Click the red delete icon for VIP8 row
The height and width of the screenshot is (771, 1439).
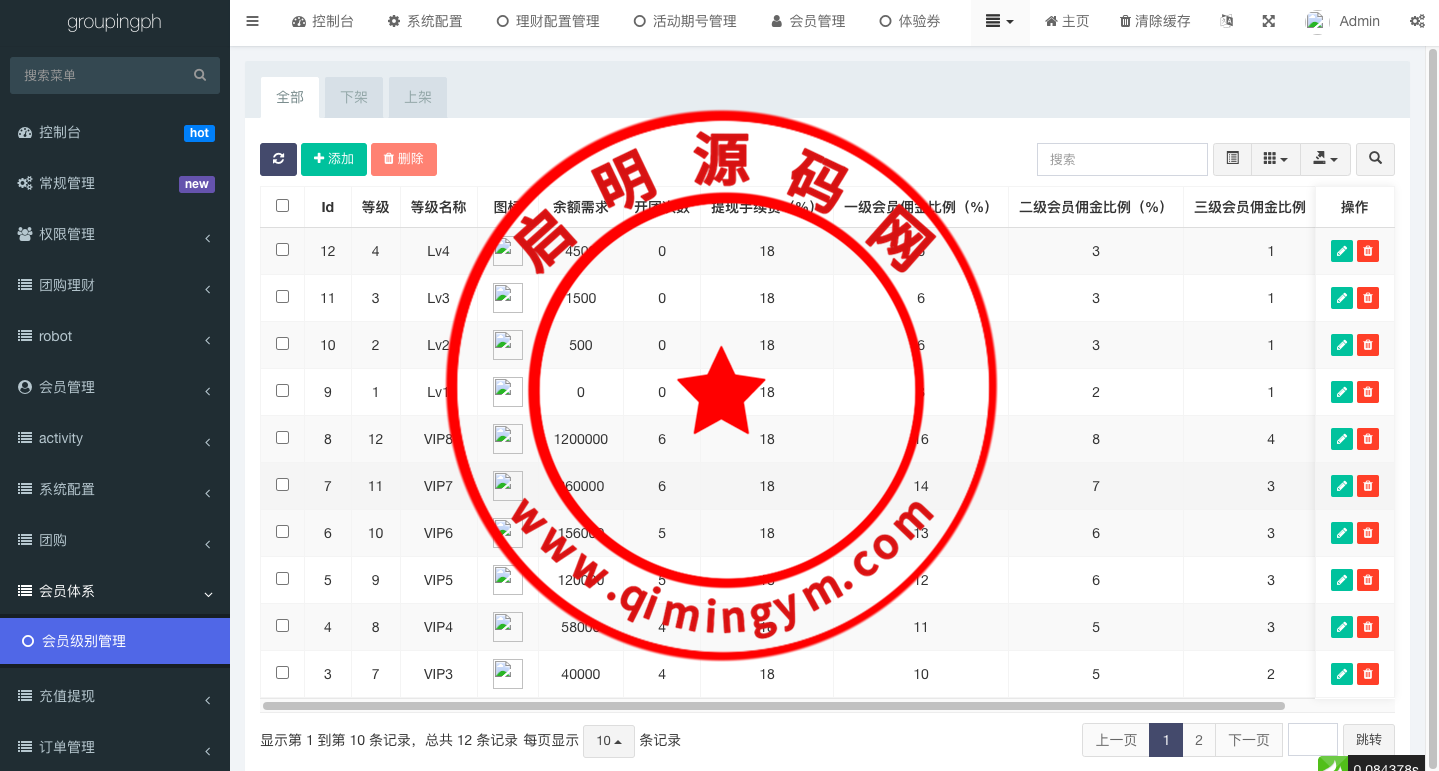click(x=1368, y=439)
